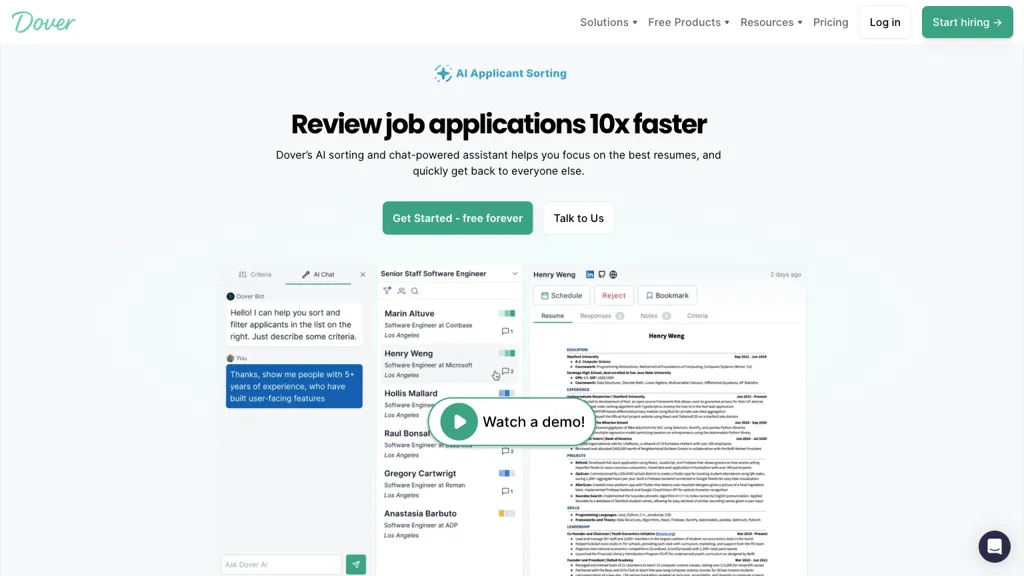Open the Resources dropdown menu
Screen dimensions: 1024x576
771,22
